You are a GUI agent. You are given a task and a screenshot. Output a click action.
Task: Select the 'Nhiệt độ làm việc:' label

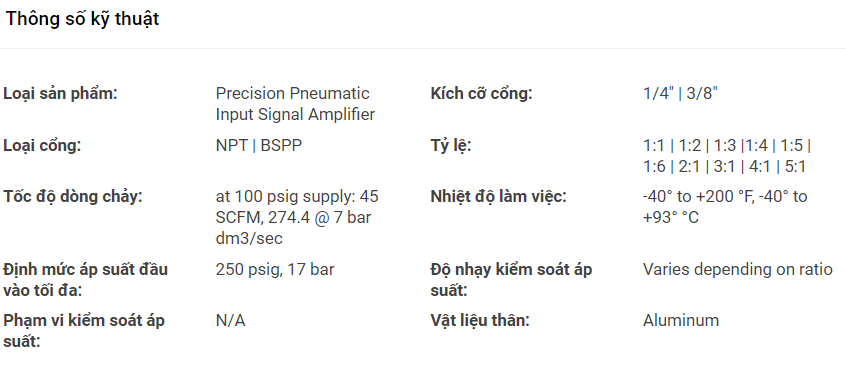pyautogui.click(x=499, y=196)
